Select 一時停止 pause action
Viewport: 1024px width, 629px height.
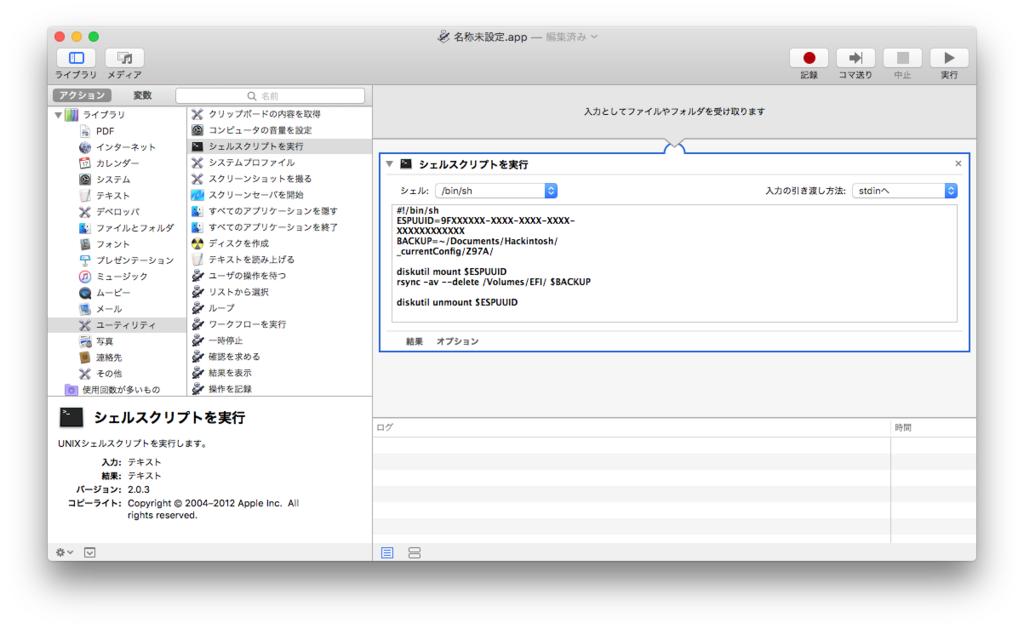pyautogui.click(x=280, y=340)
